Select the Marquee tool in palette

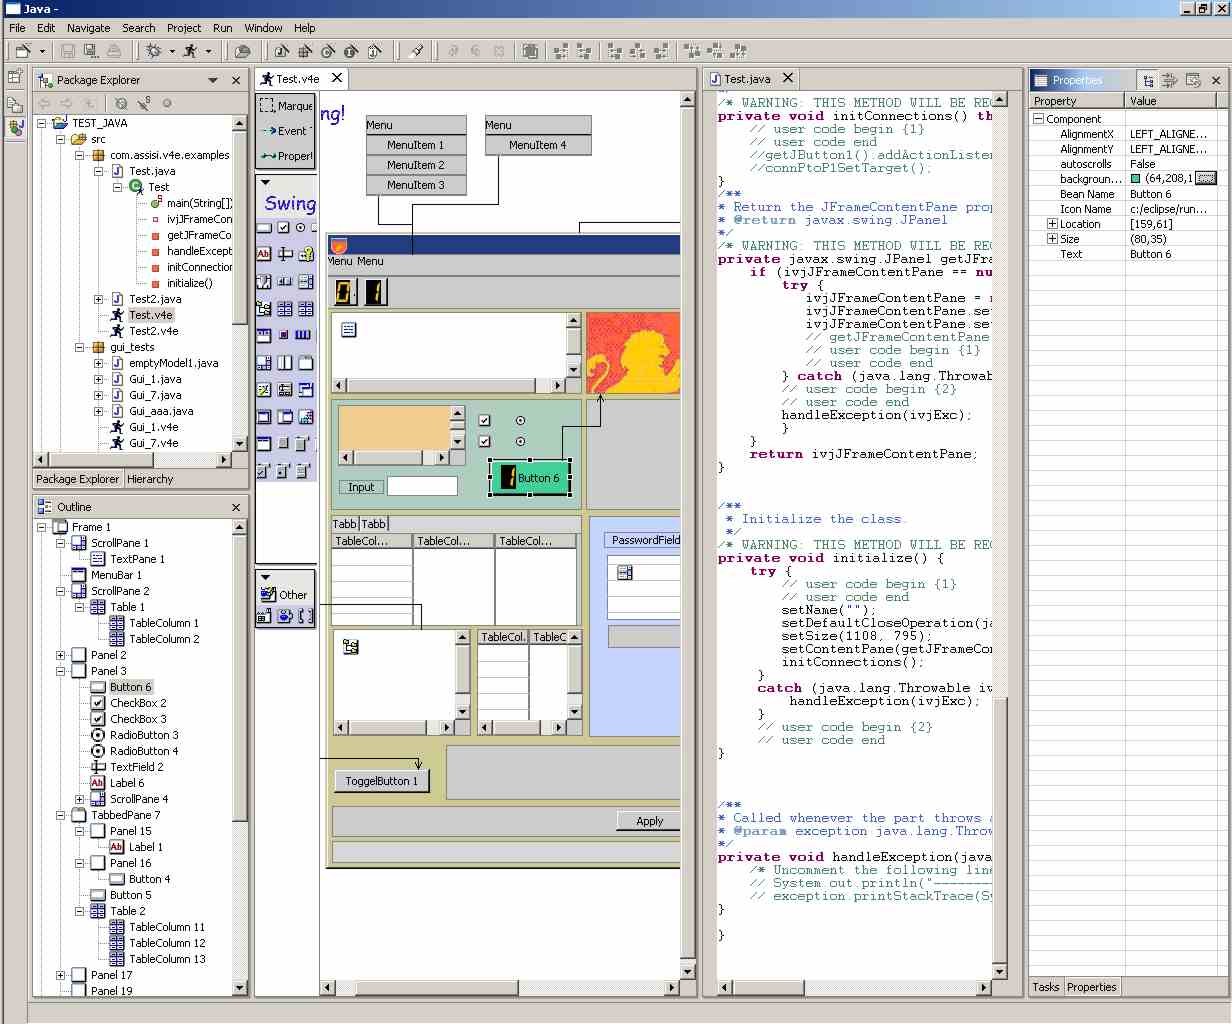[286, 105]
